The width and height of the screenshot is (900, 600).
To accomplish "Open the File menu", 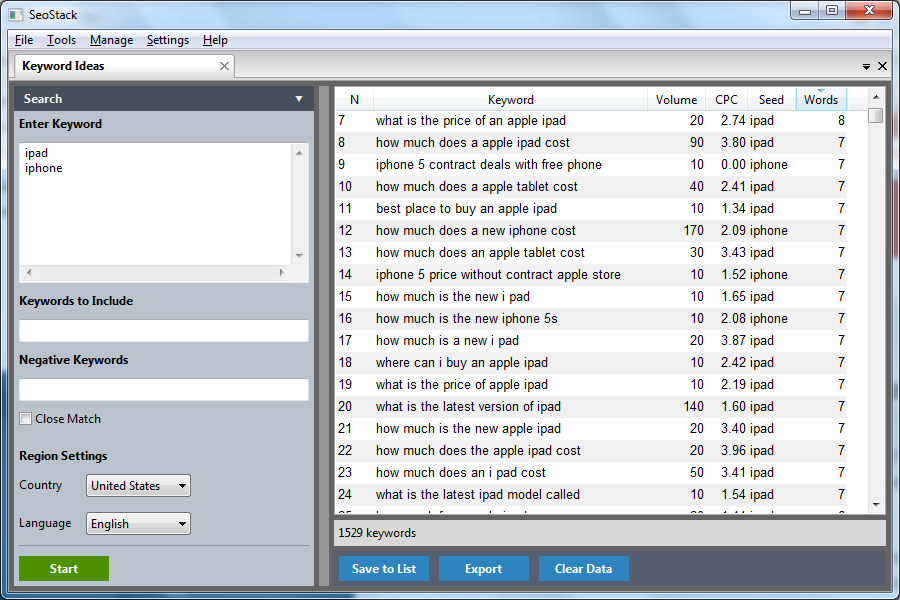I will pyautogui.click(x=24, y=40).
